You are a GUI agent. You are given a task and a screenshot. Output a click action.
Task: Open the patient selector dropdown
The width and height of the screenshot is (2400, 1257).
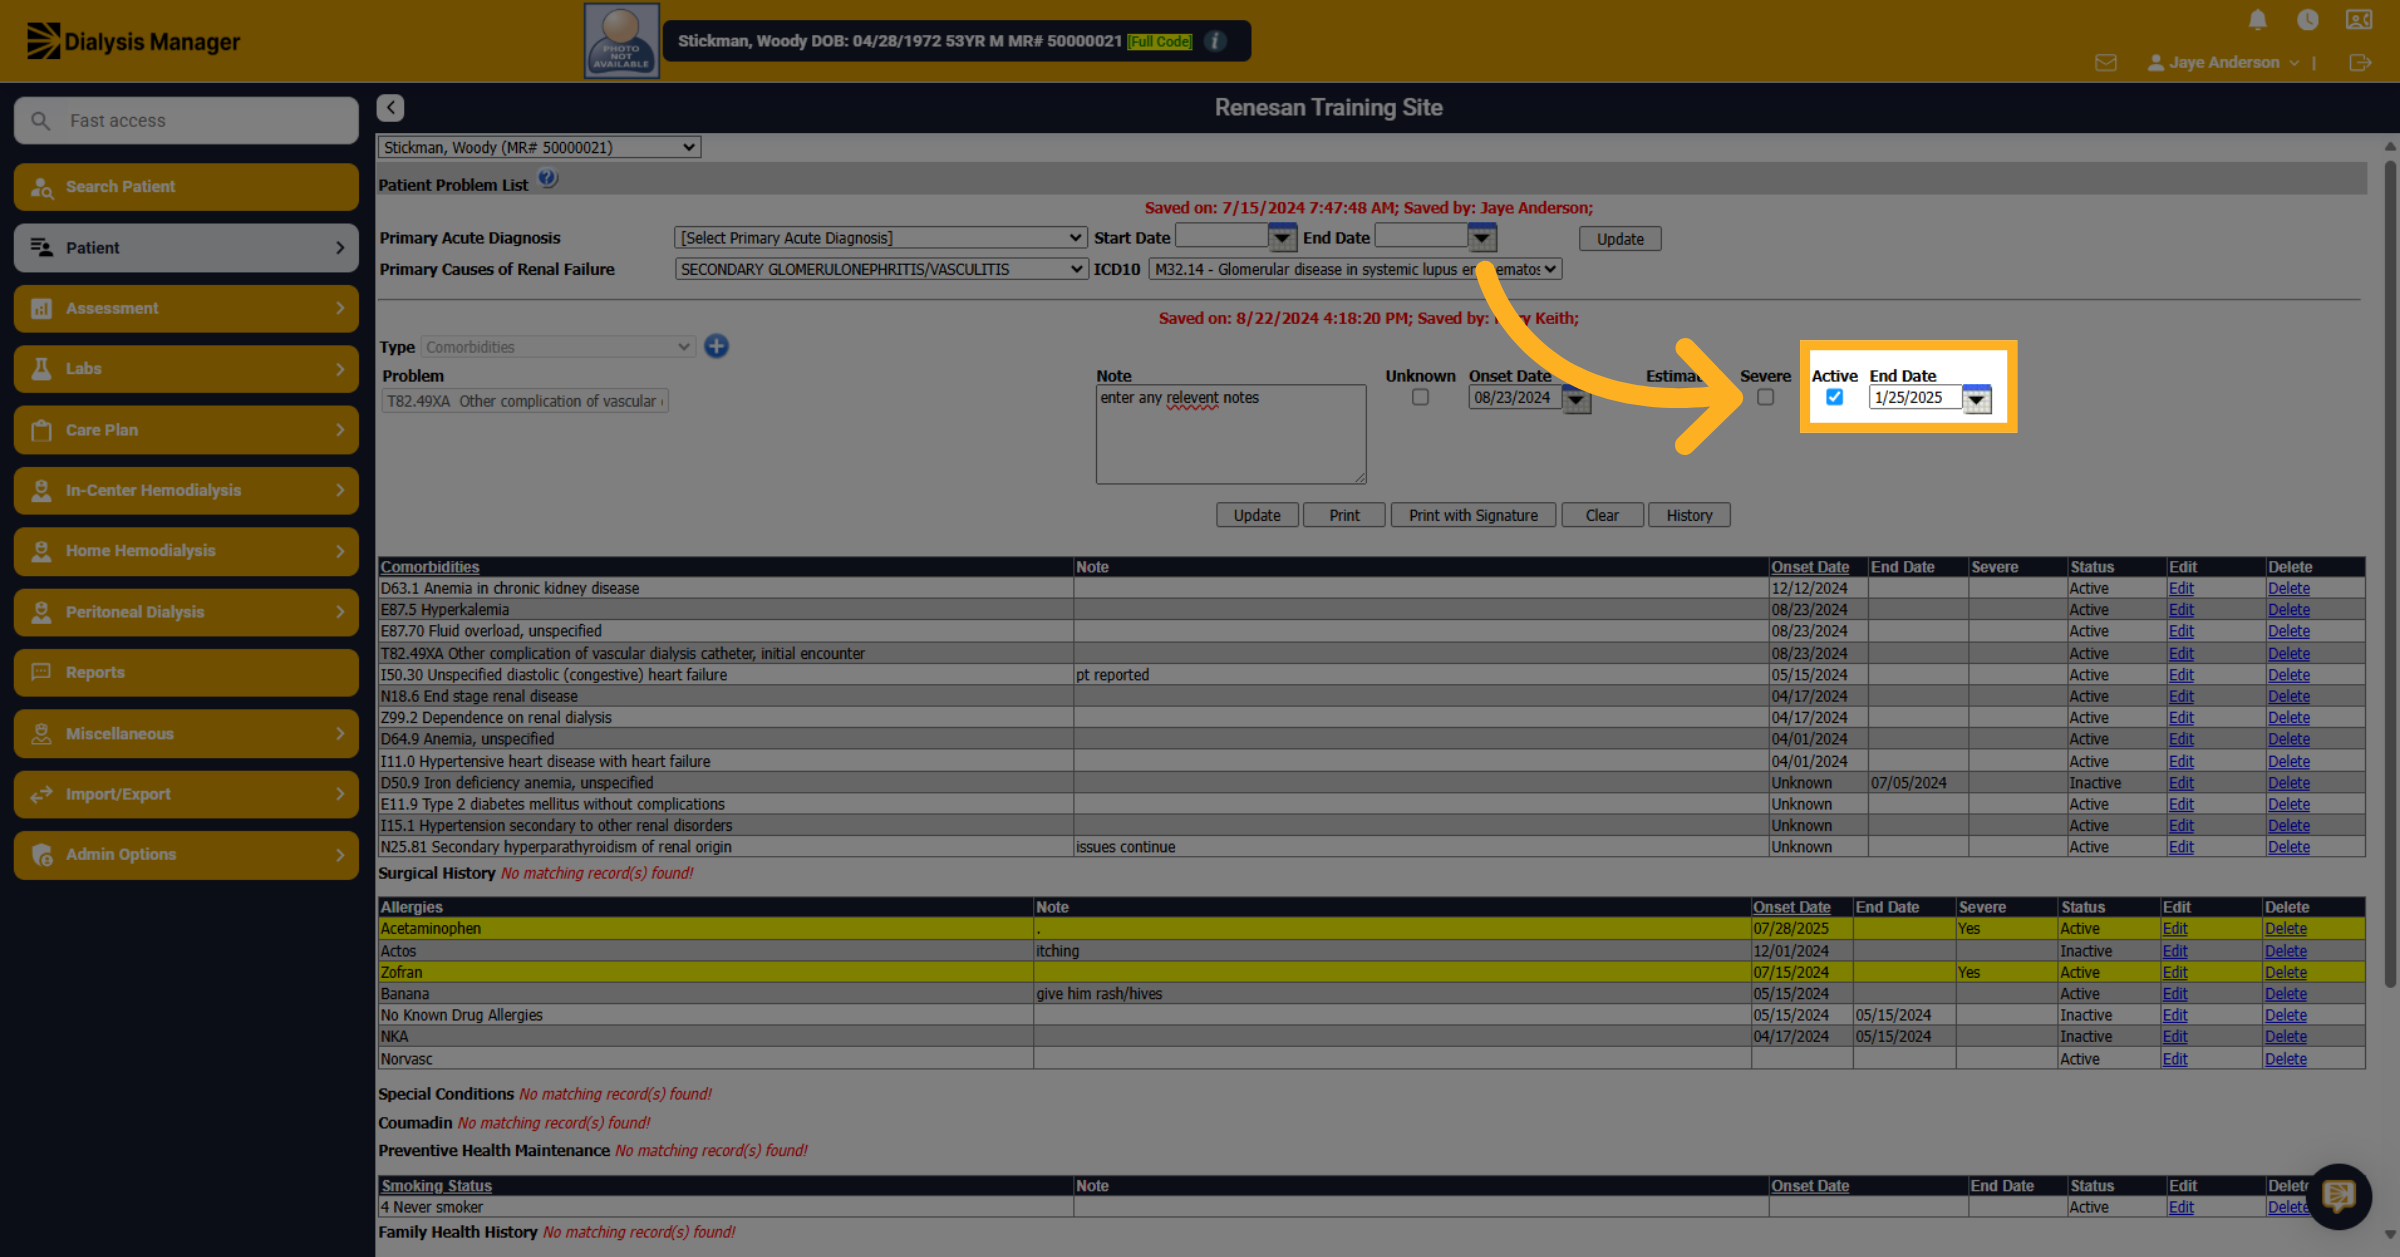[x=539, y=147]
